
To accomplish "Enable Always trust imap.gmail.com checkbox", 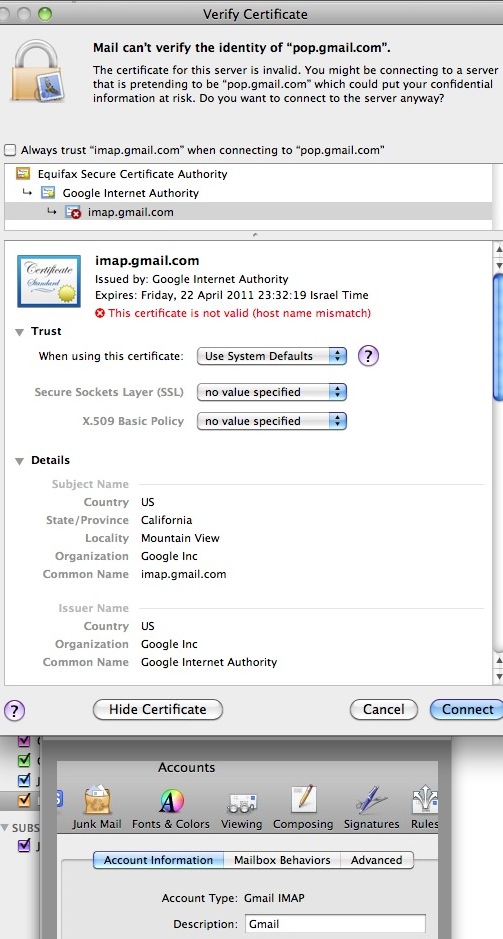I will pos(10,150).
